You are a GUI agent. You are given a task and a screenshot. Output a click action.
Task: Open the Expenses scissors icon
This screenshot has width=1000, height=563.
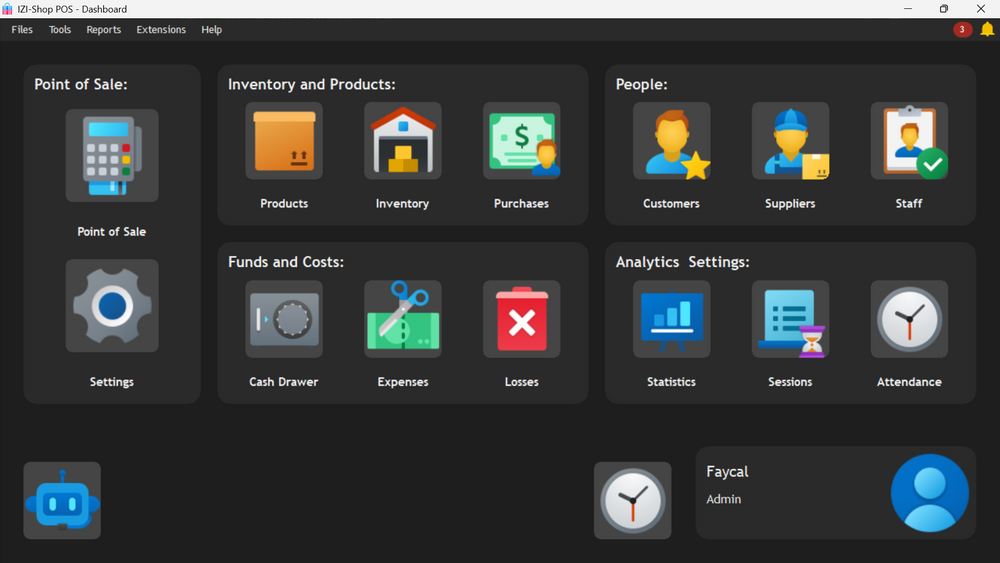(402, 319)
